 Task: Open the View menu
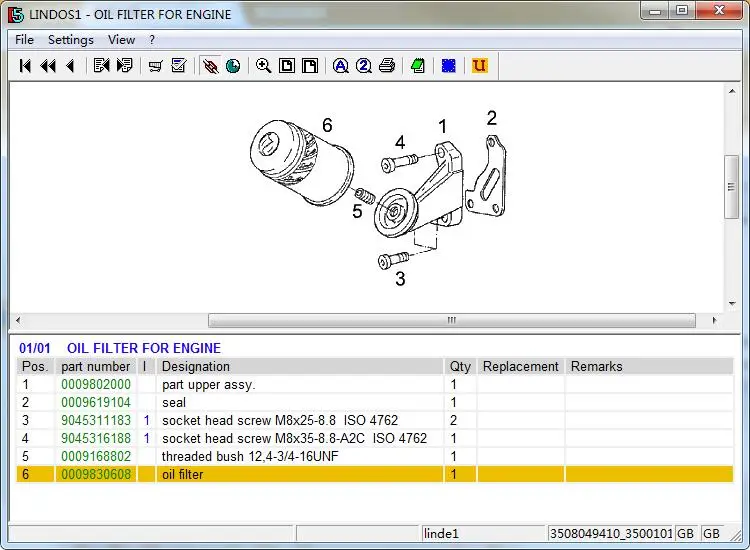point(121,40)
